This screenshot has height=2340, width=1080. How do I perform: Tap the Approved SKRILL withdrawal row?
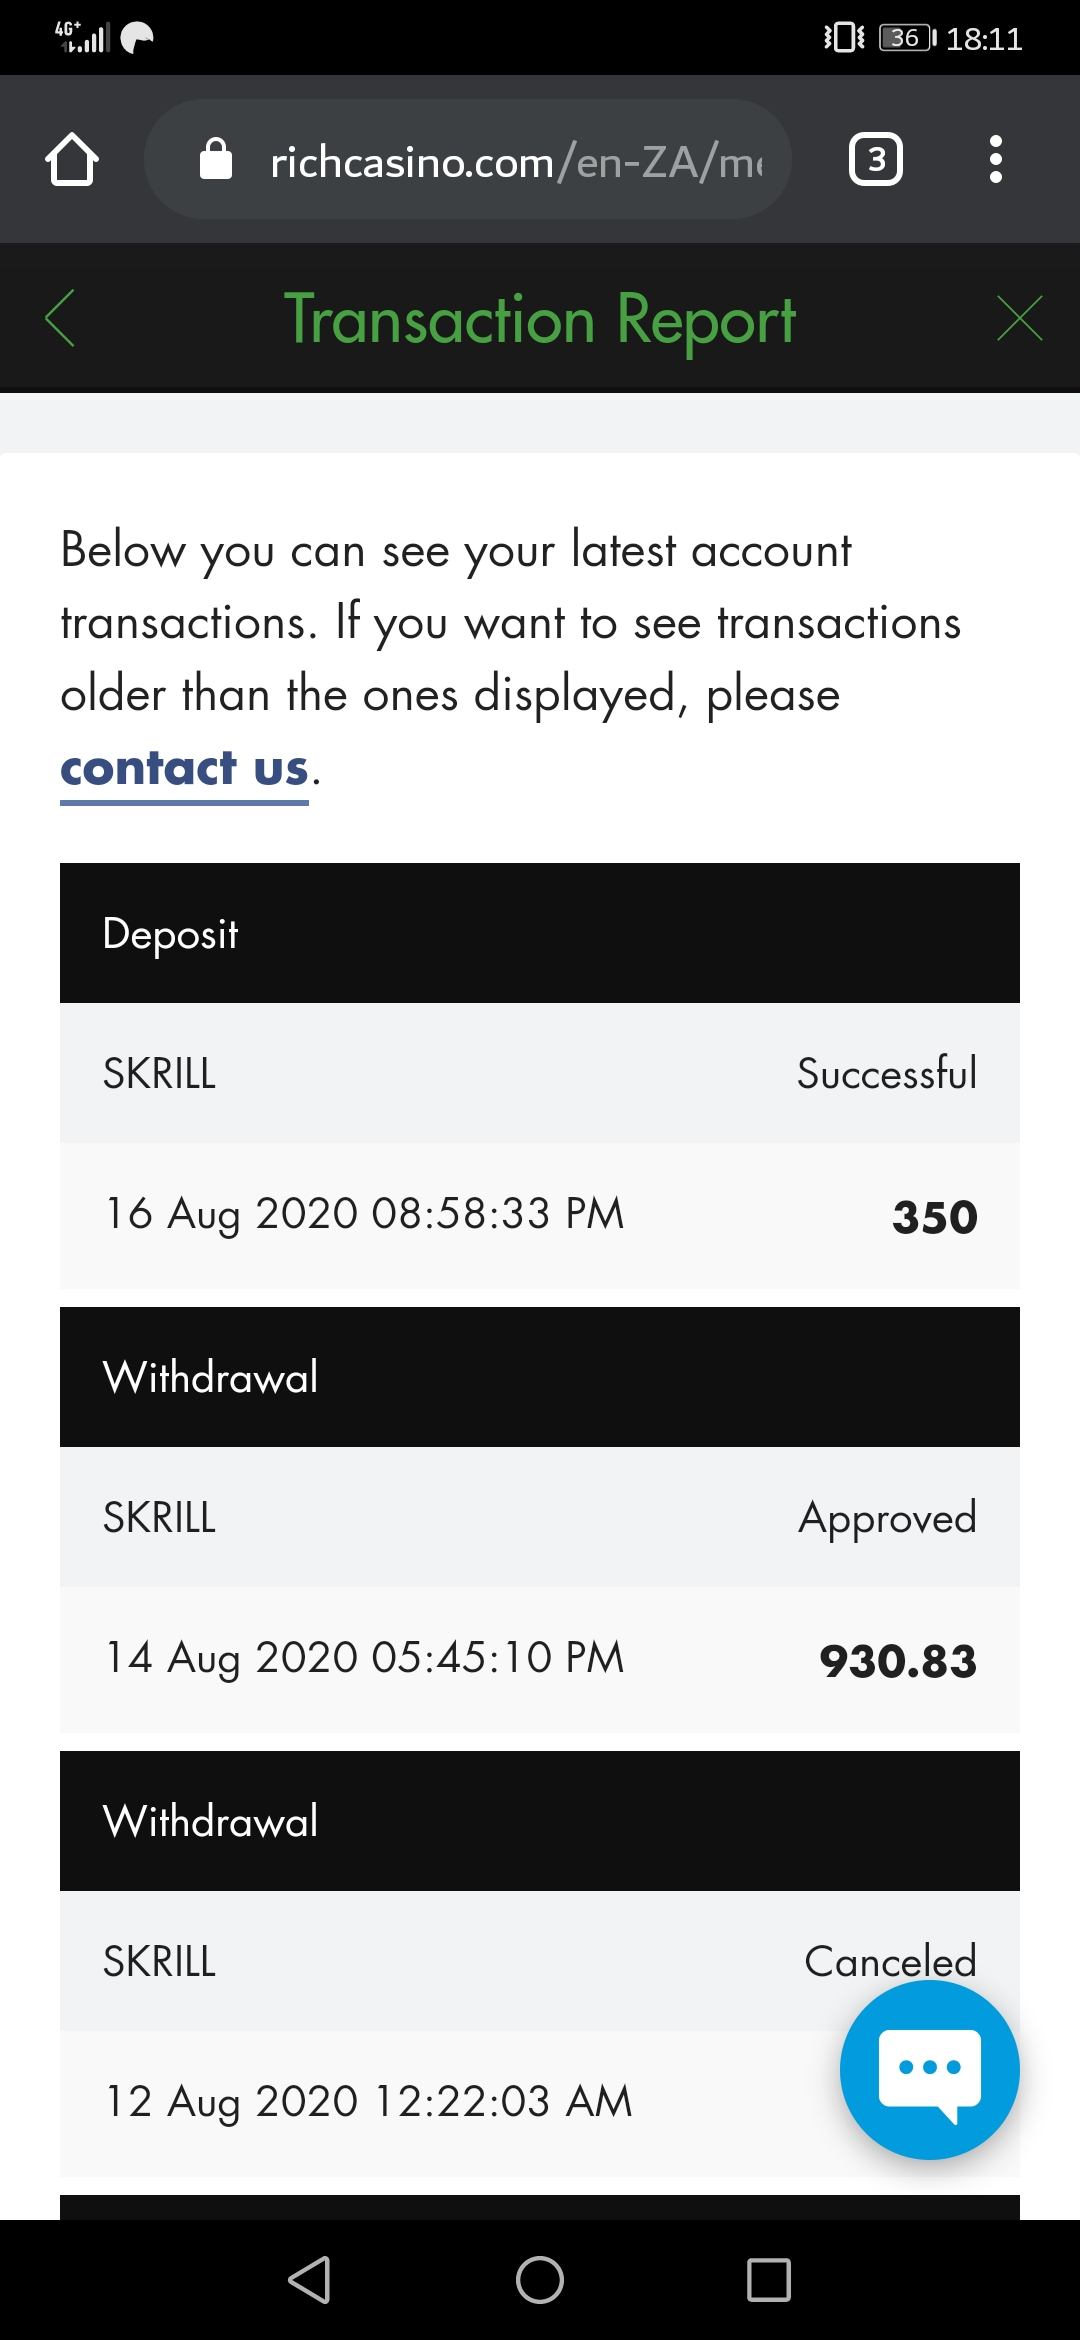[x=540, y=1517]
